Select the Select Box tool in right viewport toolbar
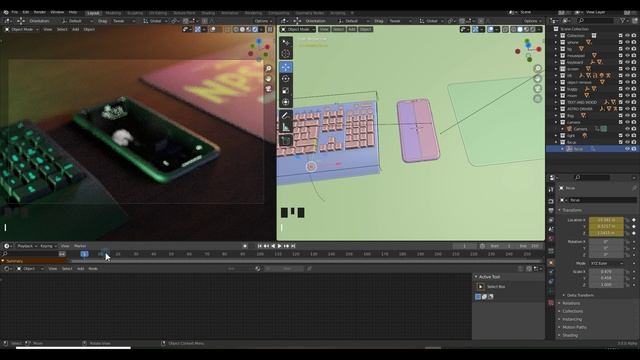The height and width of the screenshot is (360, 640). 286,42
